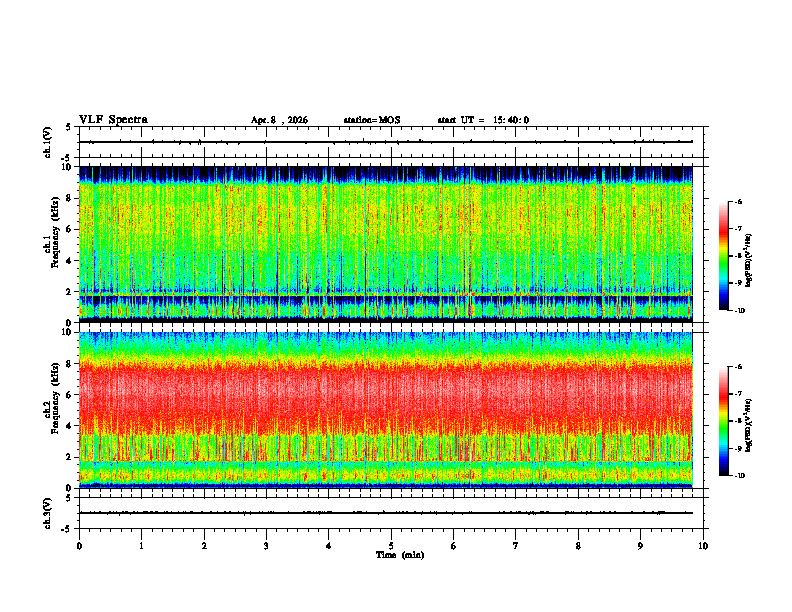
Task: Select the "start UT = 15:40: 0" text
Action: click(x=483, y=120)
